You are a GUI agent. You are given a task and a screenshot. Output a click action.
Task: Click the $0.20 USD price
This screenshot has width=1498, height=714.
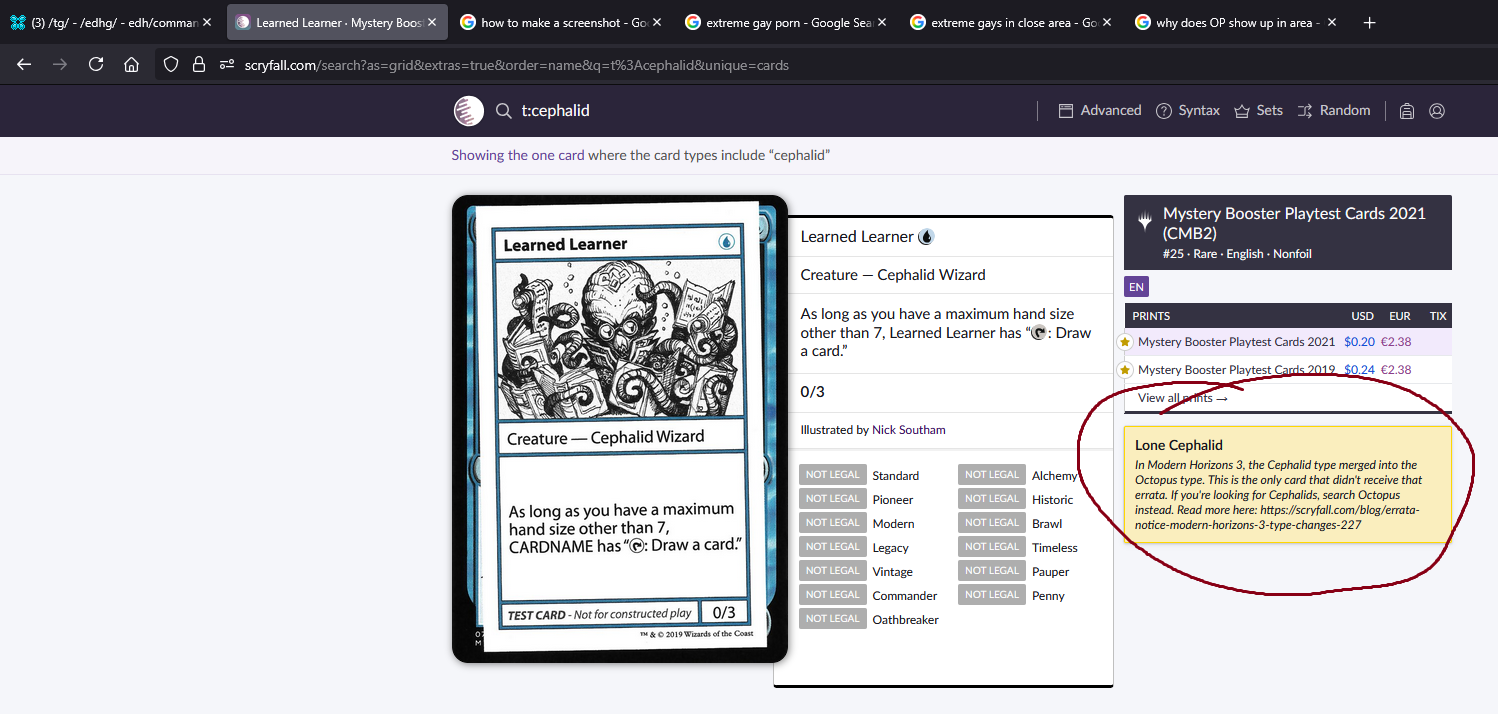[x=1359, y=342]
